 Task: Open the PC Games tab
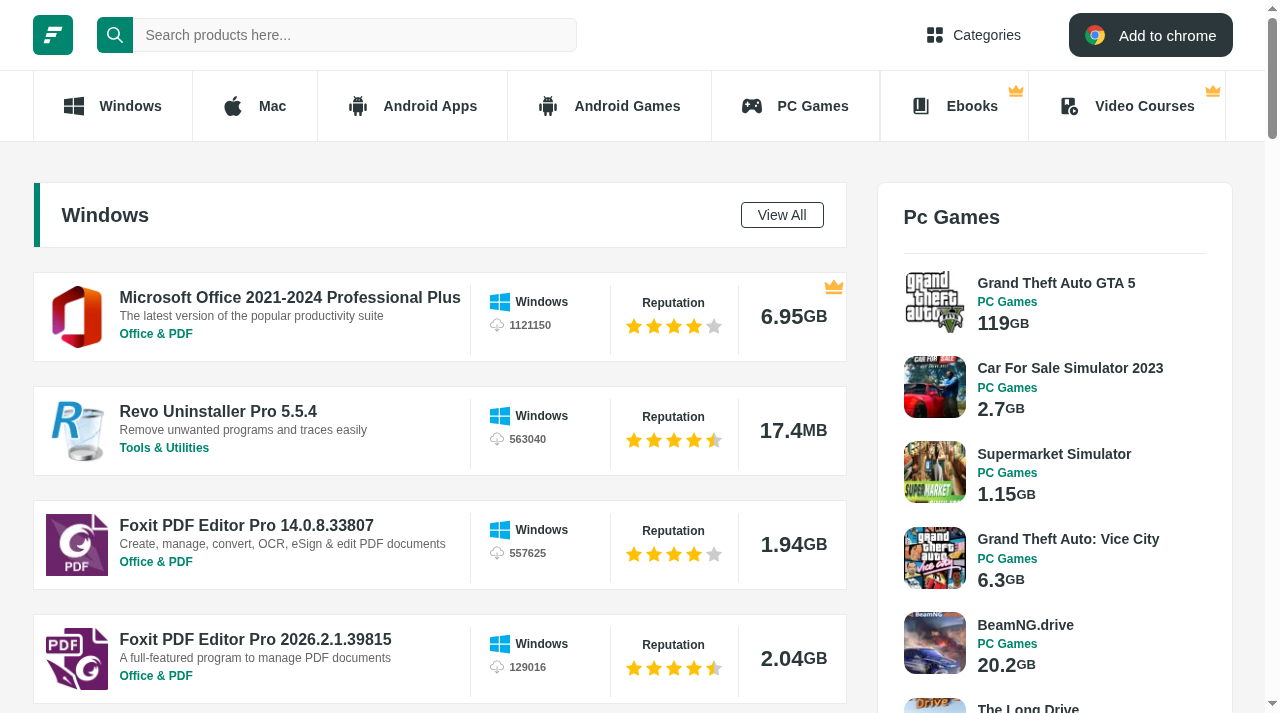pyautogui.click(x=795, y=106)
